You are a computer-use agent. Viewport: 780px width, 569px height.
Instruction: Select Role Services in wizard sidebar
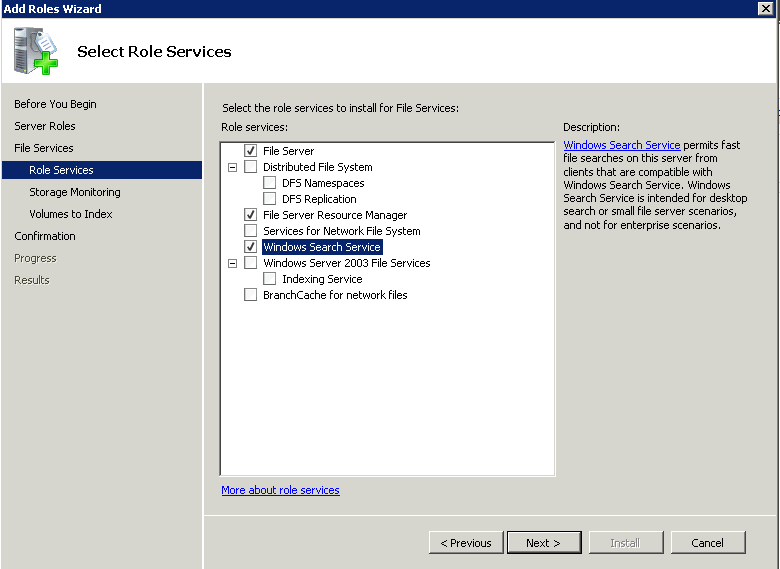click(x=102, y=170)
